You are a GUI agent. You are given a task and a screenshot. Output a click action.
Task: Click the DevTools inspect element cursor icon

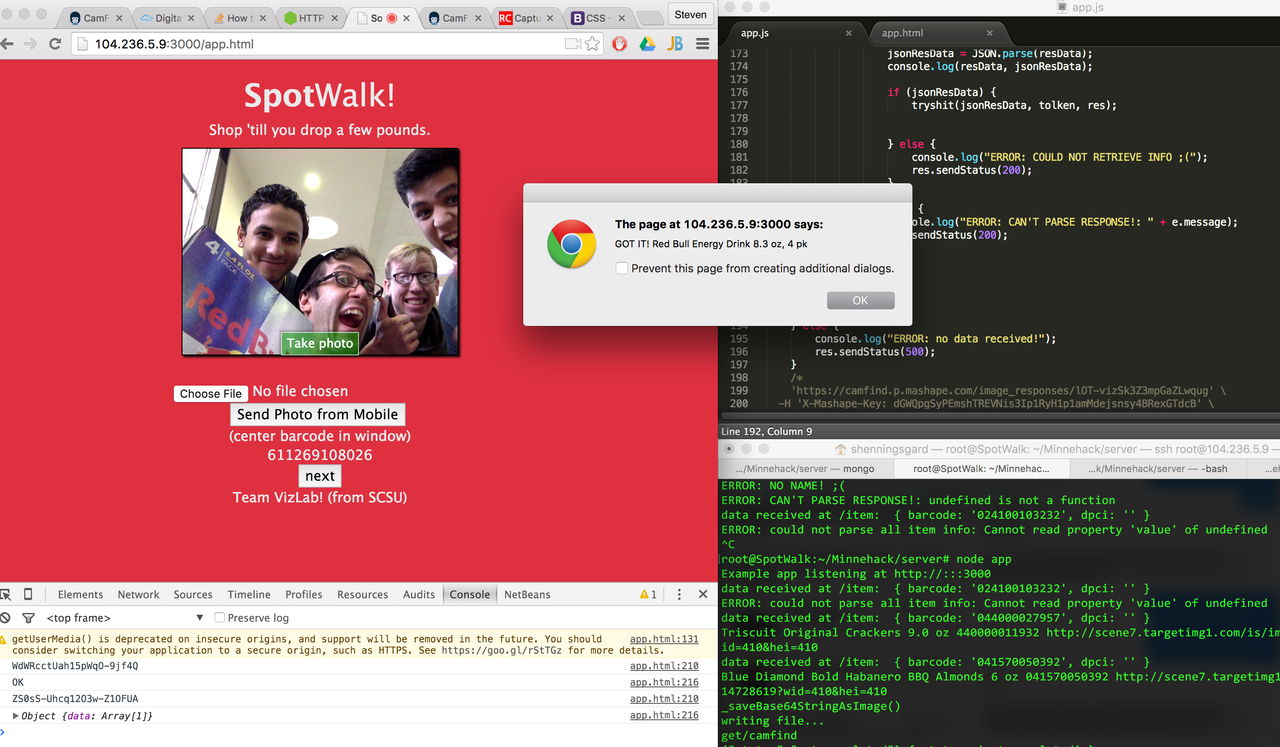[7, 594]
